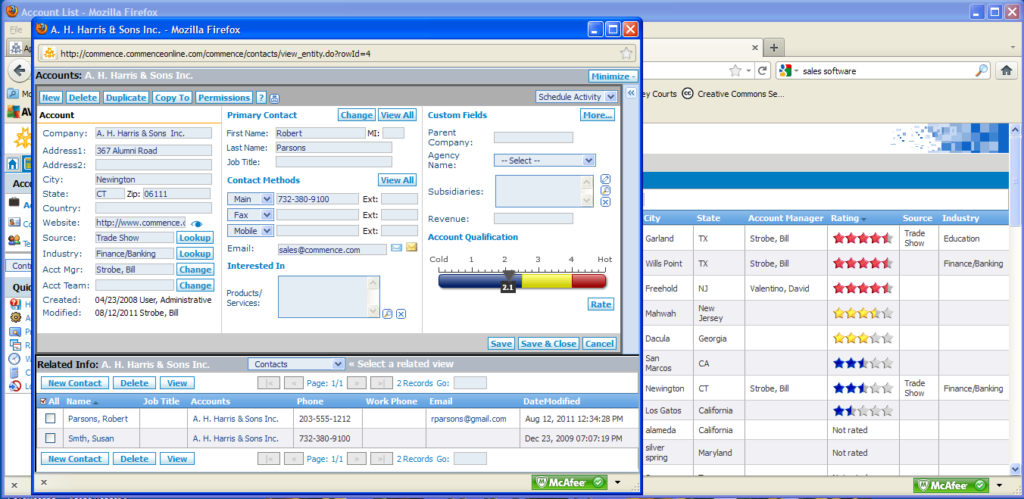Viewport: 1024px width, 499px height.
Task: Open McAfee dropdown arrow in popup status bar
Action: pos(617,483)
